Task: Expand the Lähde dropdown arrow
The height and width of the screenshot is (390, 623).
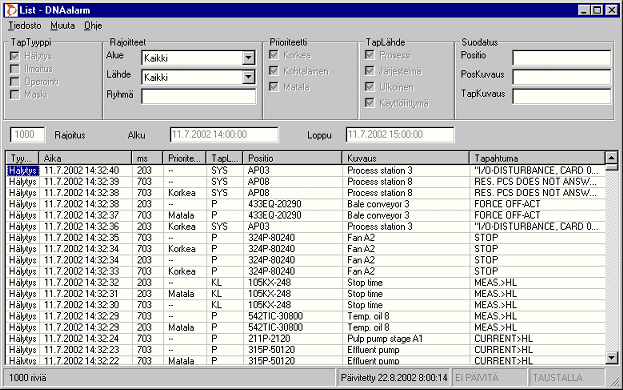Action: [x=248, y=77]
